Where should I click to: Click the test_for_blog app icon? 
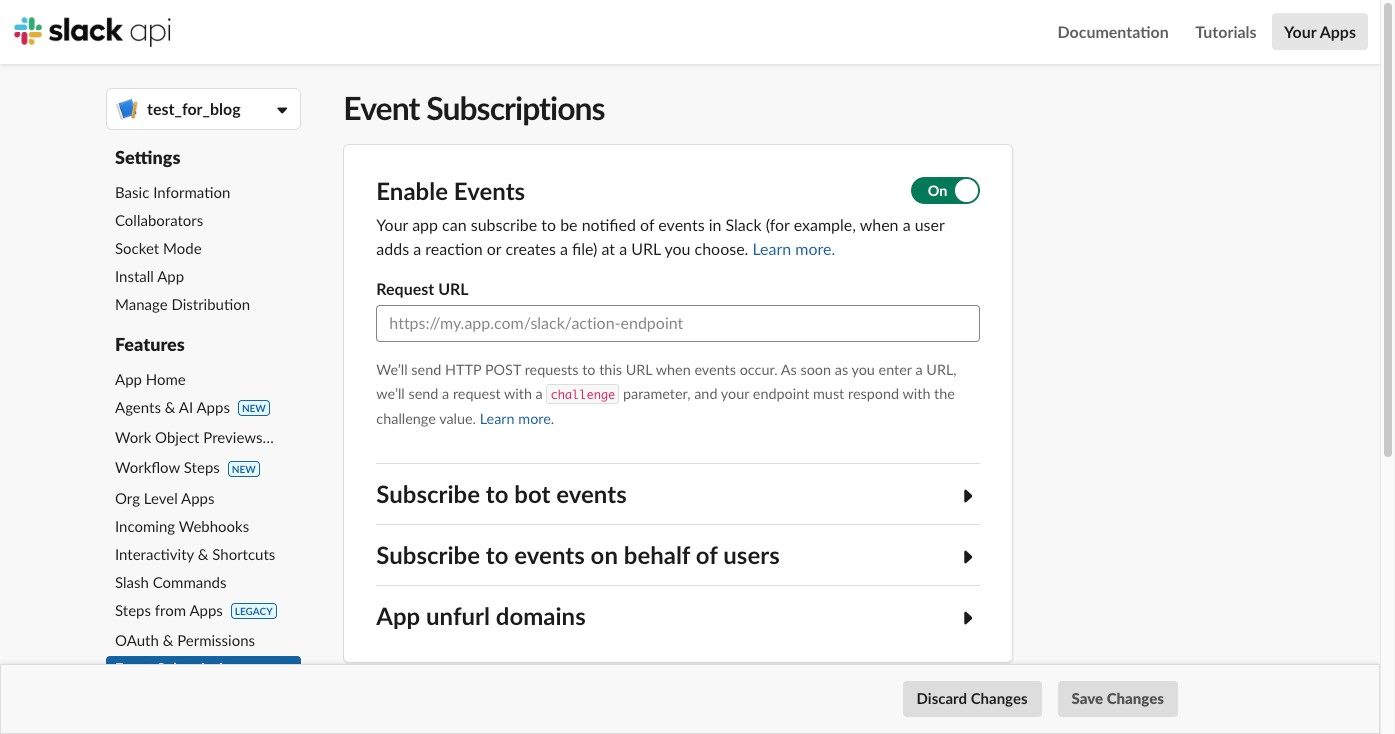(127, 109)
